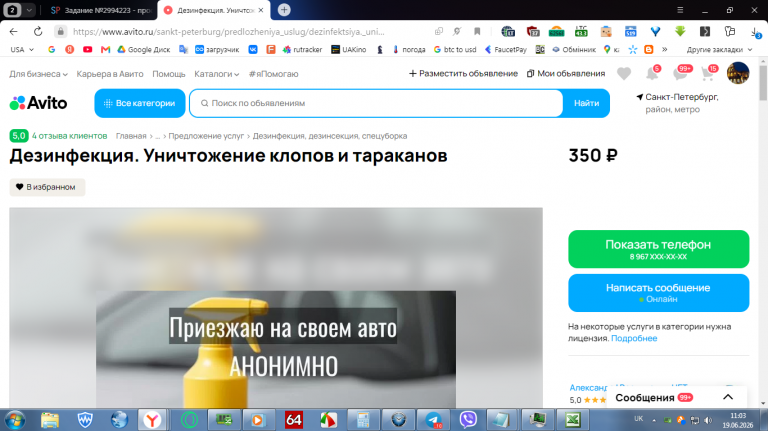The height and width of the screenshot is (431, 768).
Task: Open the VK bookmark icon
Action: tap(253, 49)
